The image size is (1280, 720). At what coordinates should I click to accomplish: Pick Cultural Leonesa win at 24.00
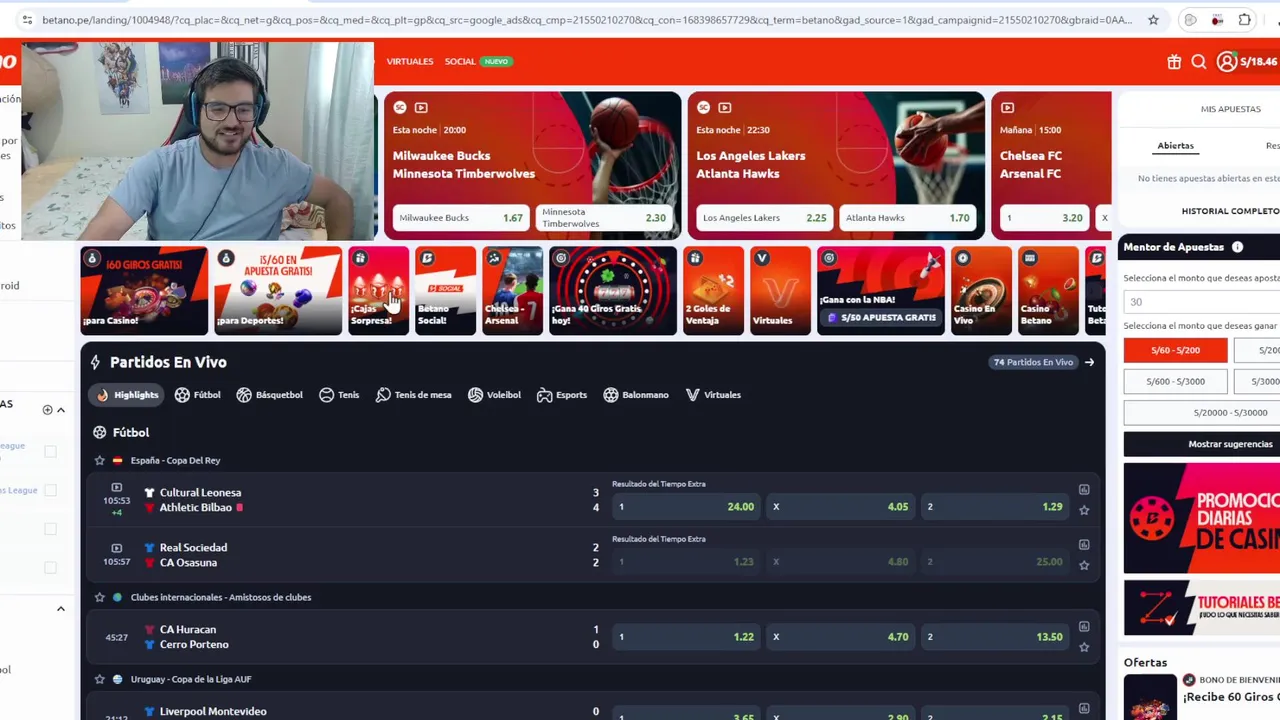point(686,507)
